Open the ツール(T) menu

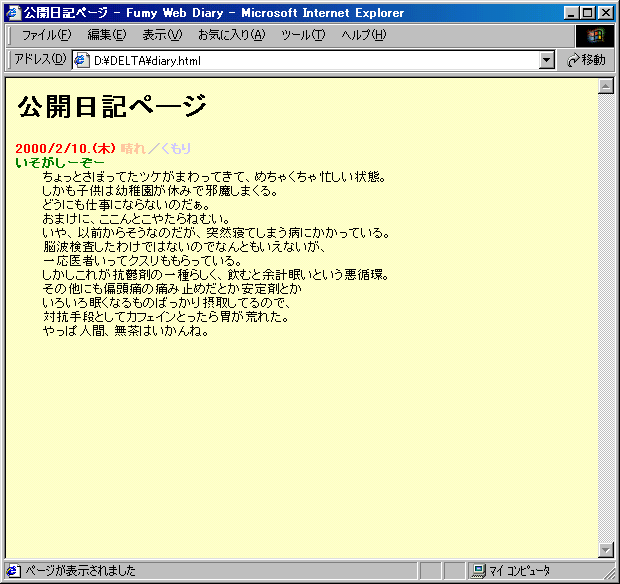coord(303,35)
